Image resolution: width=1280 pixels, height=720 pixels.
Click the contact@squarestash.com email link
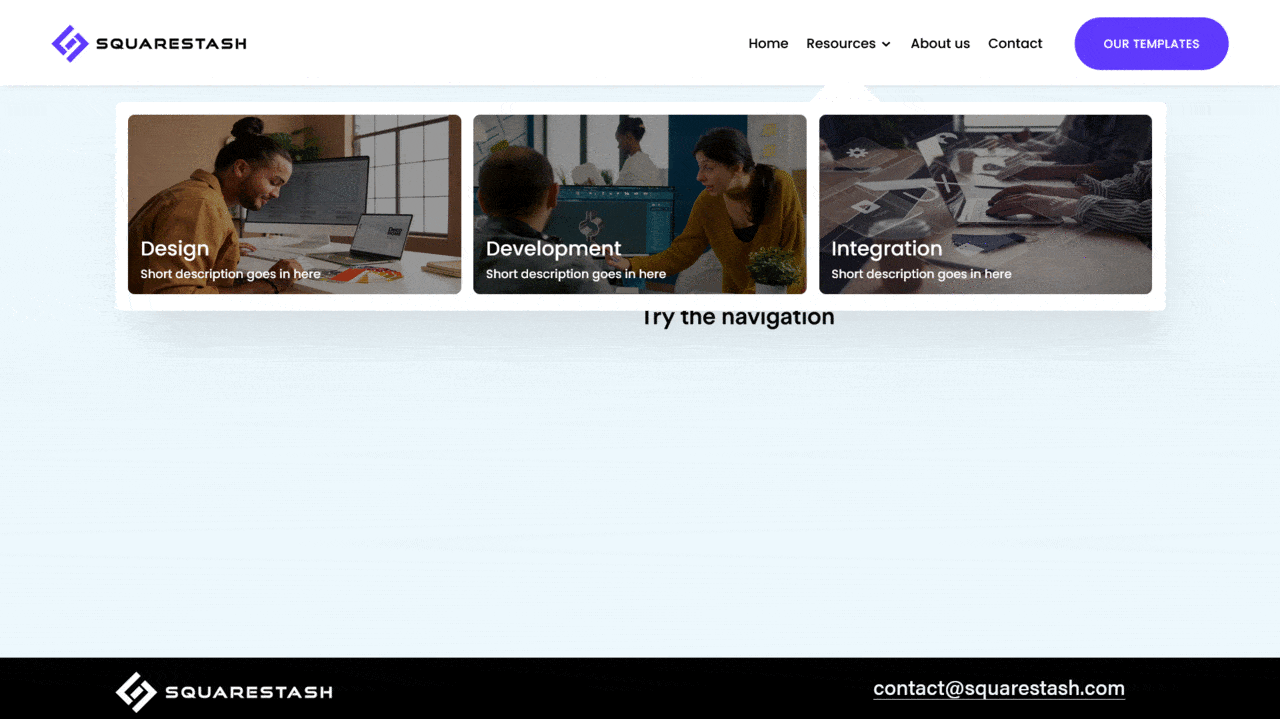998,688
